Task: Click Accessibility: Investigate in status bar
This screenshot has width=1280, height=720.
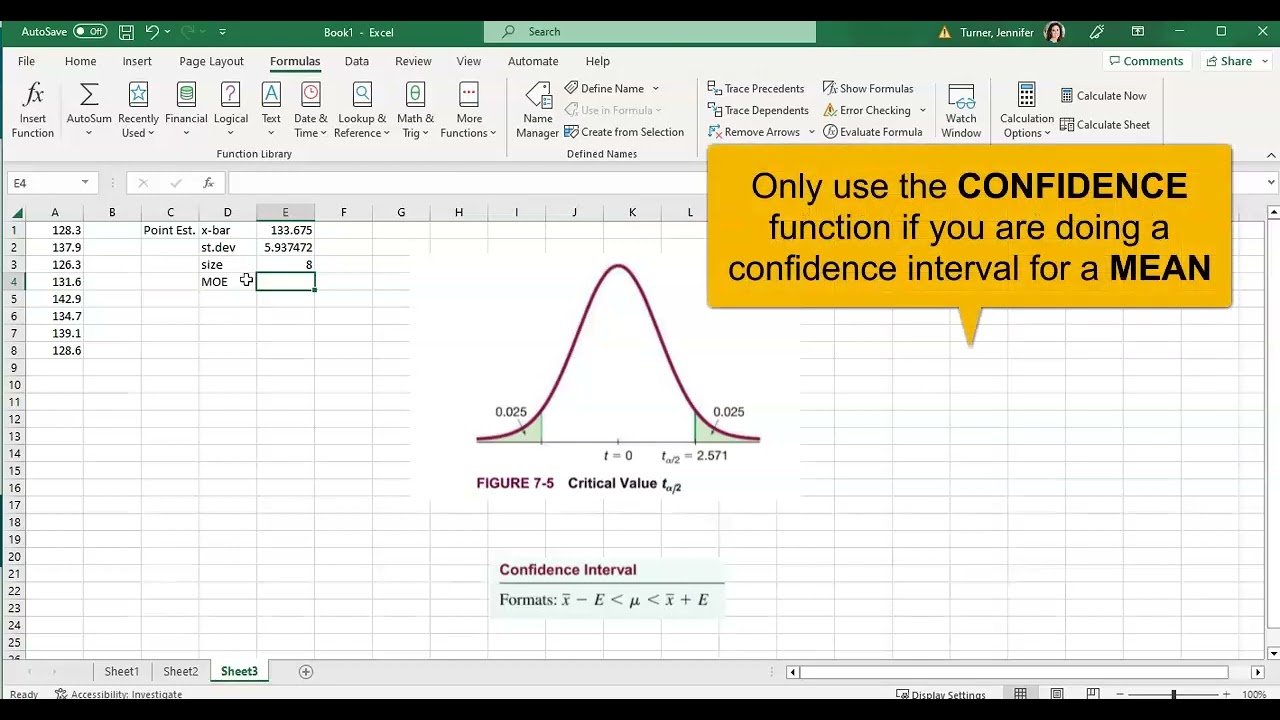Action: (119, 695)
